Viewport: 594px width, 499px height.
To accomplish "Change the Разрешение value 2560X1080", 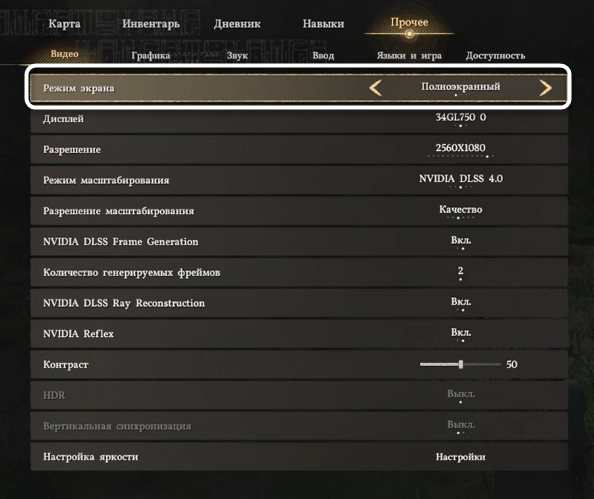I will click(460, 148).
